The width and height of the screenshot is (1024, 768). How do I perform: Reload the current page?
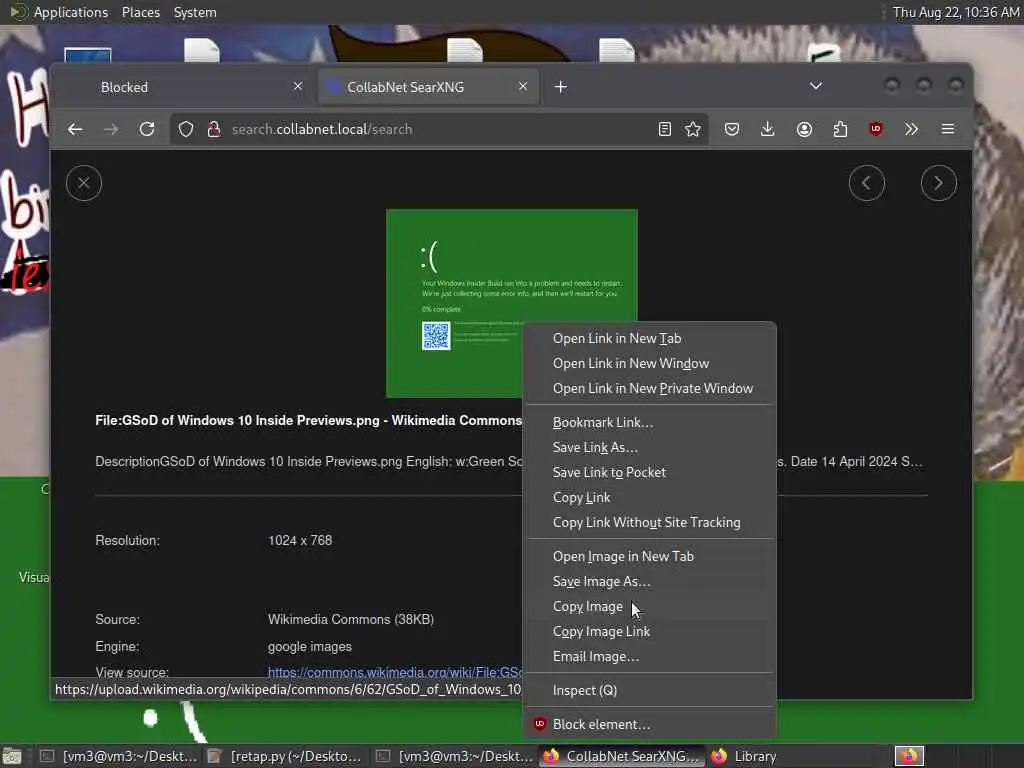pos(147,129)
